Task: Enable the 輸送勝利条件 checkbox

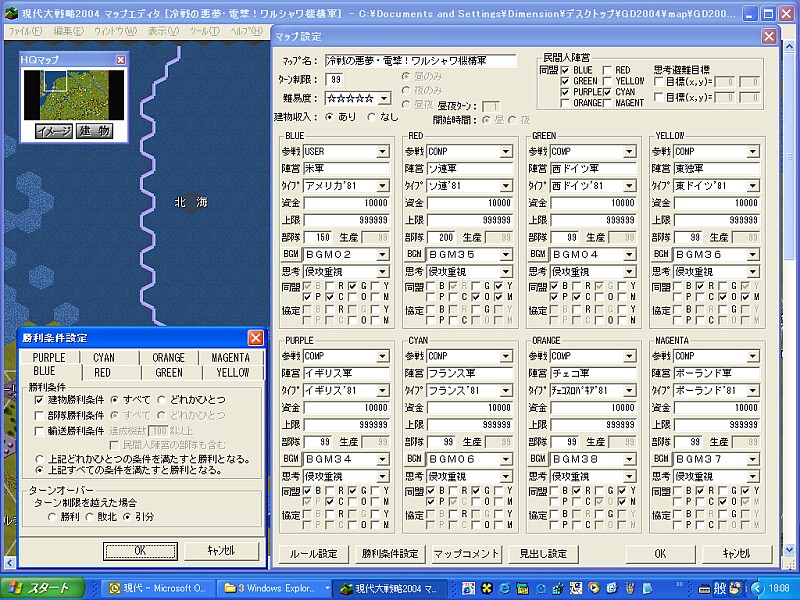Action: tap(39, 431)
